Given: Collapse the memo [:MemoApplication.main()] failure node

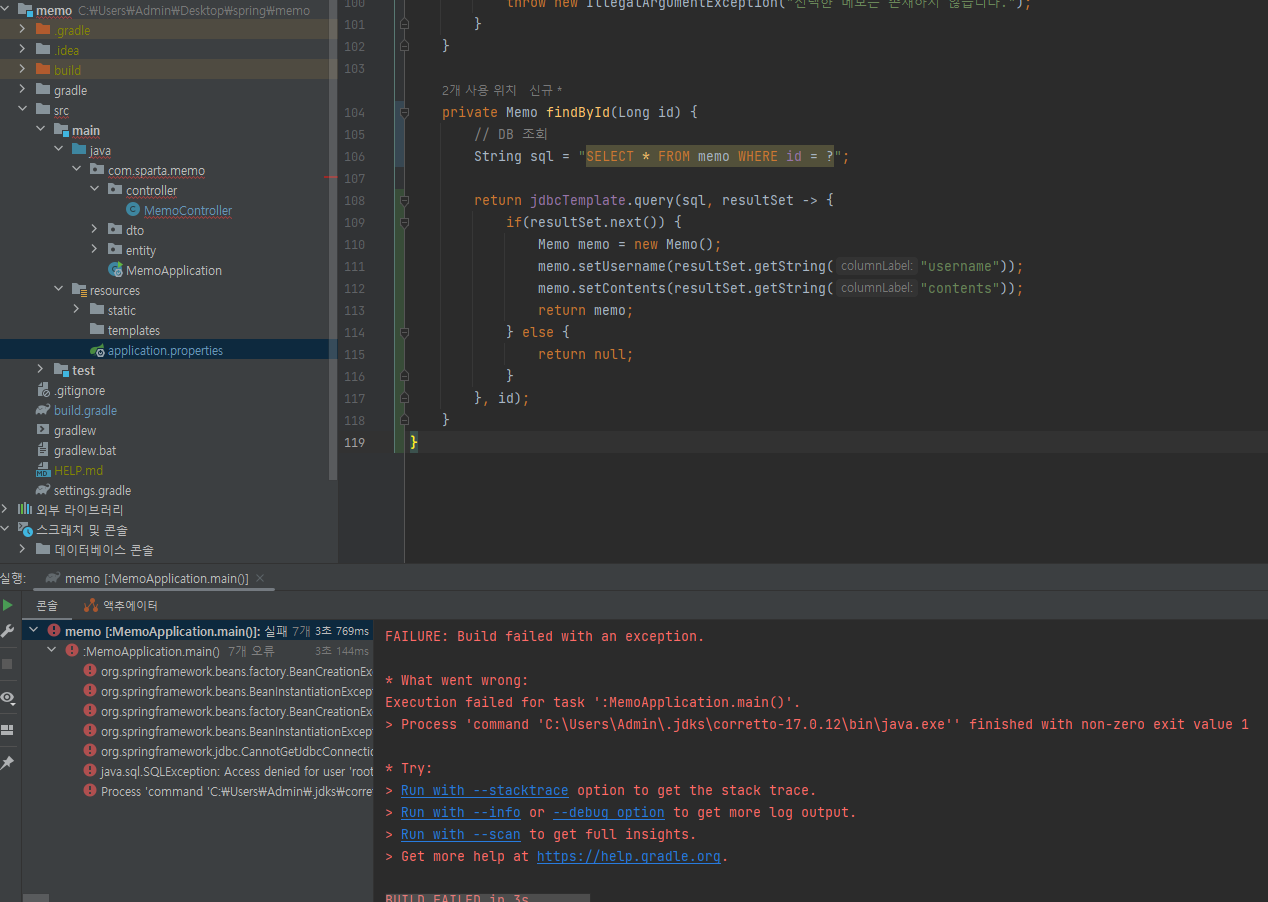Looking at the screenshot, I should [33, 631].
